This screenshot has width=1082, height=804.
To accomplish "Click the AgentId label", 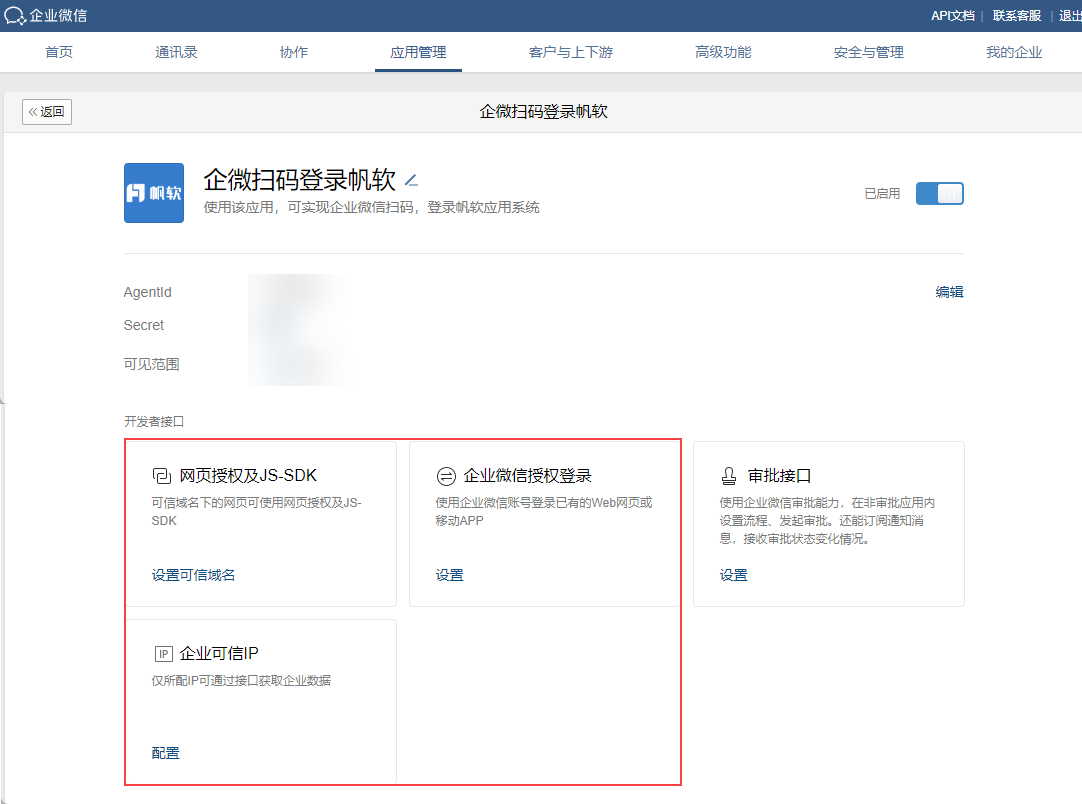I will pyautogui.click(x=148, y=292).
